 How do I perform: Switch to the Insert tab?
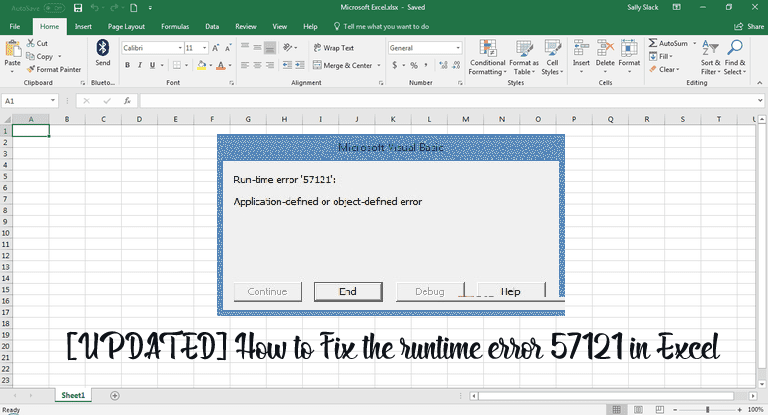point(83,26)
